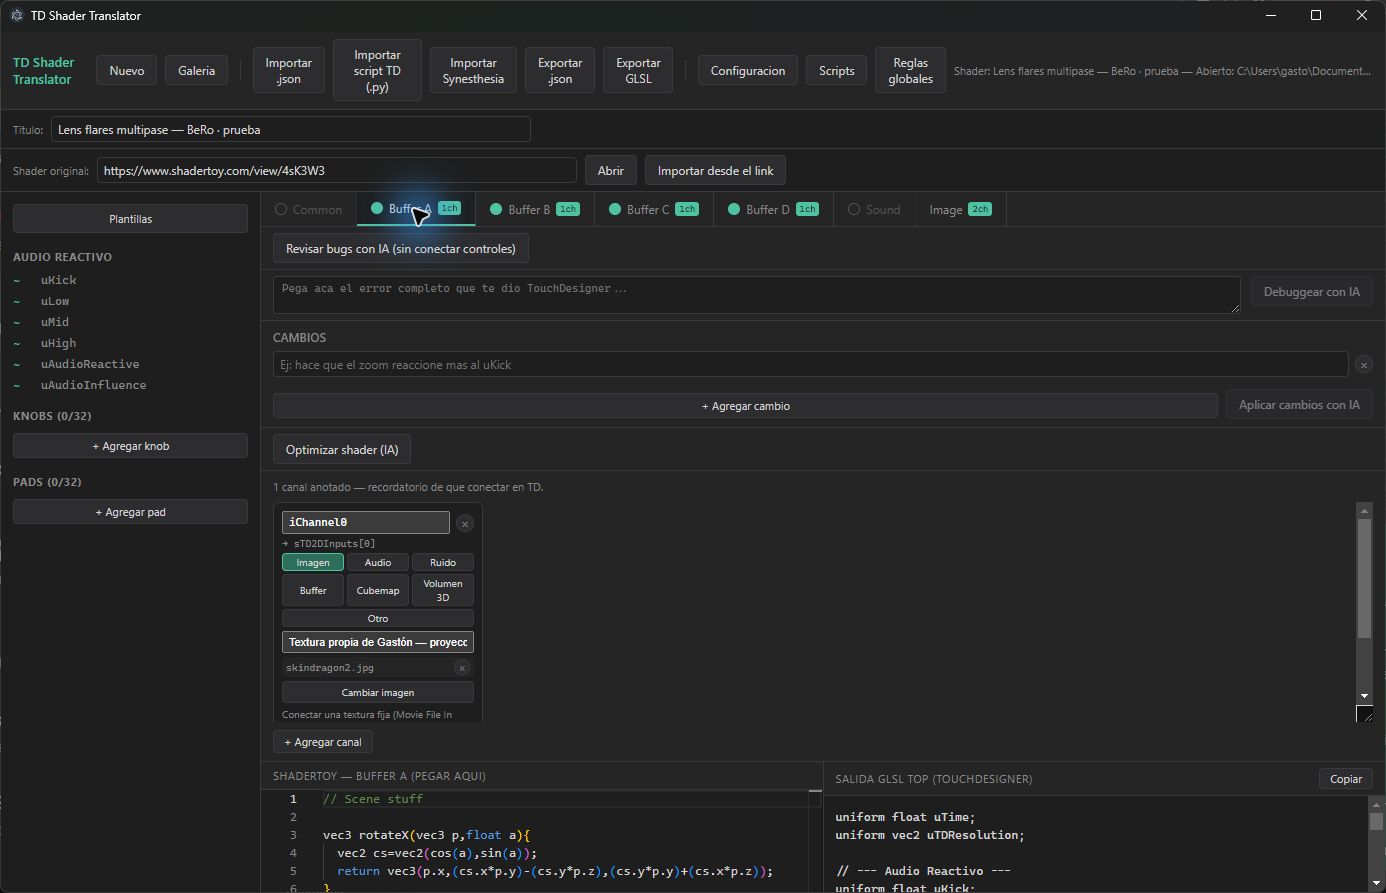
Task: Focus the Titulo text field
Action: (291, 130)
